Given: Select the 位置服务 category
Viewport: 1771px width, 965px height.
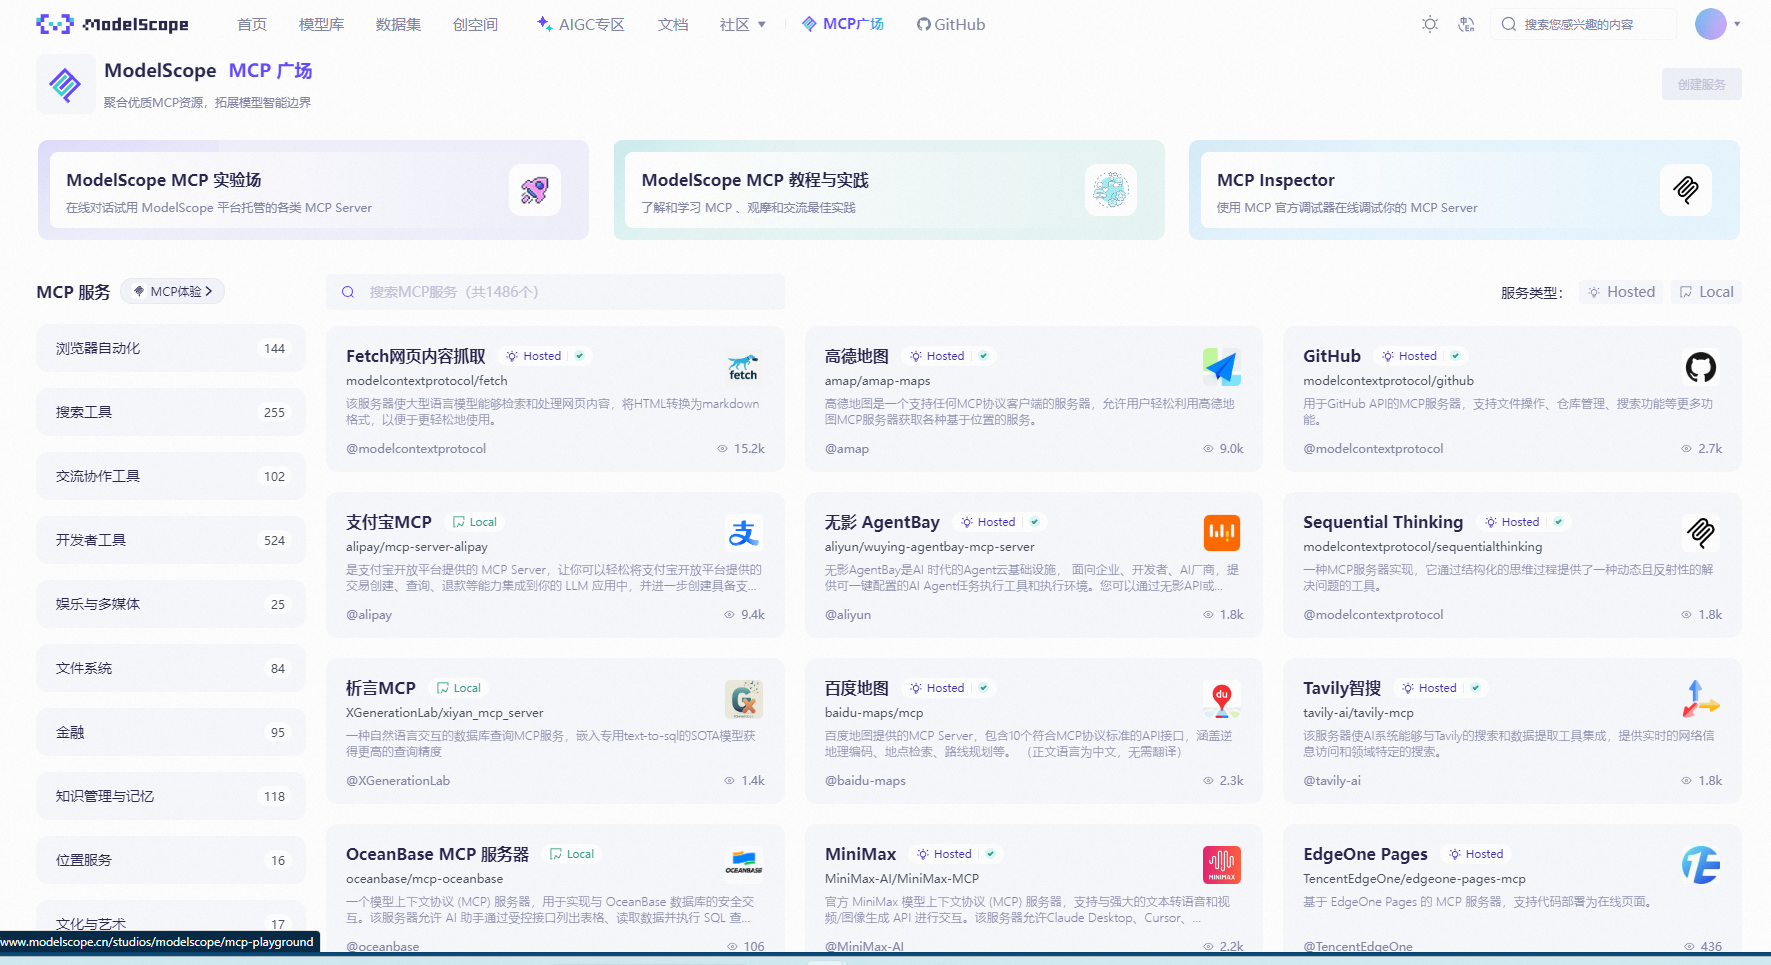Looking at the screenshot, I should 171,860.
